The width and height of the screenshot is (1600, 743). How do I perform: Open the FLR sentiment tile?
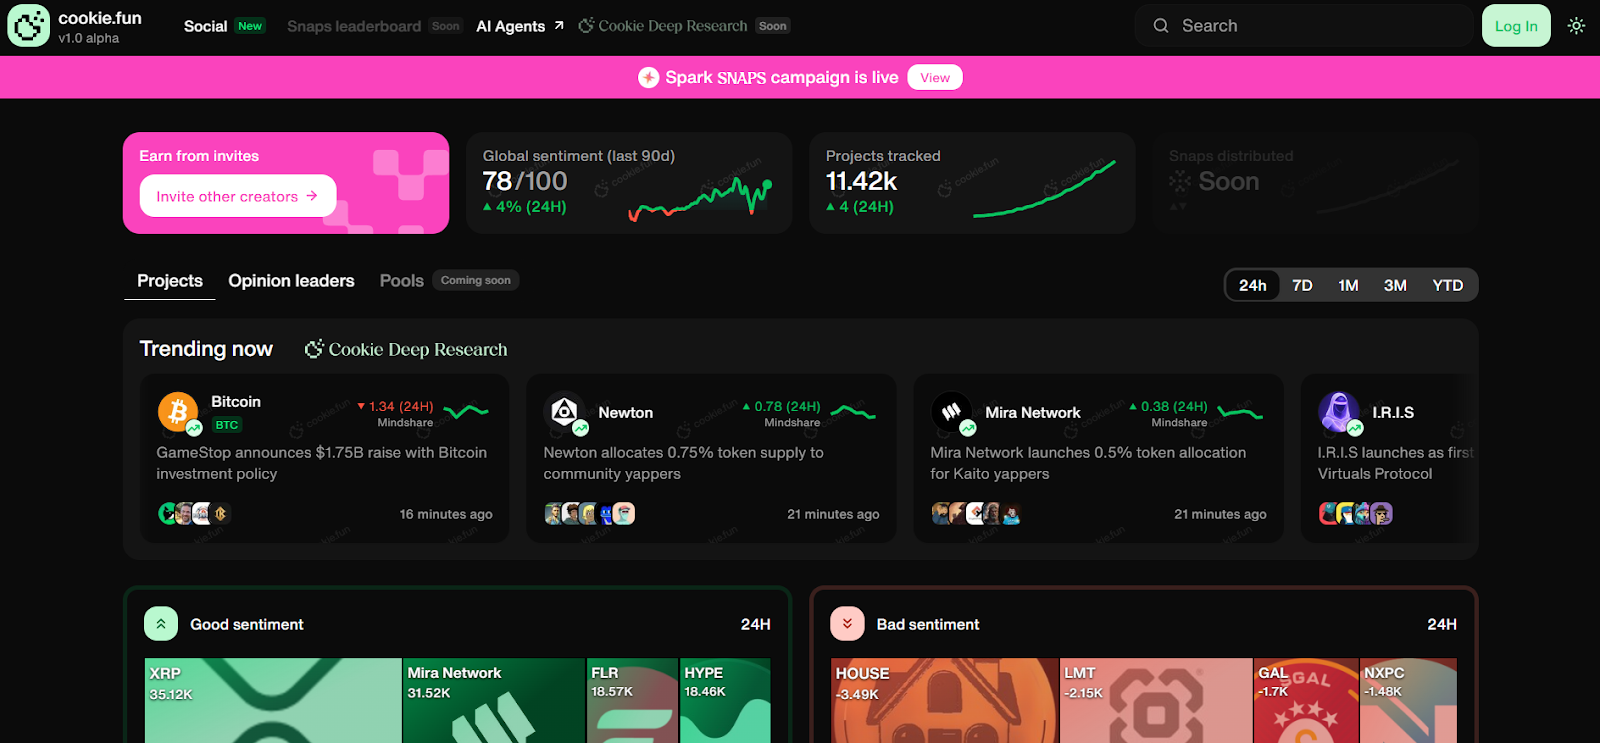tap(632, 700)
